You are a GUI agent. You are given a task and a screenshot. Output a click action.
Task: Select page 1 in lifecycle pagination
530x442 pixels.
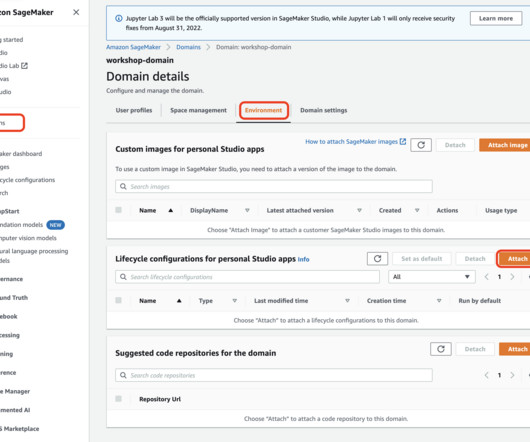[x=499, y=277]
